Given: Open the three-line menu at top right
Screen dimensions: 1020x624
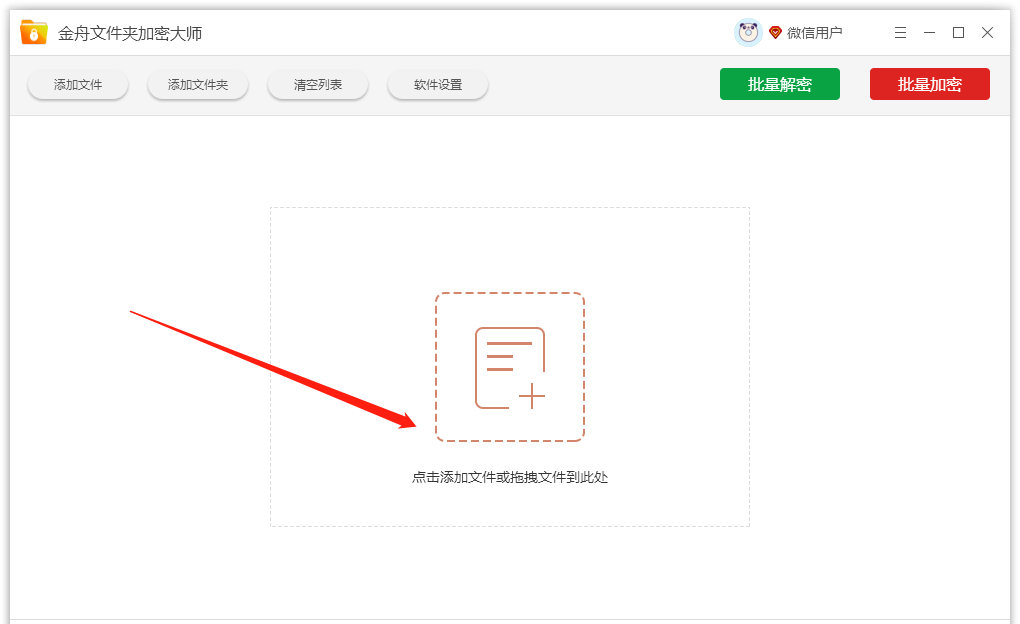Looking at the screenshot, I should tap(900, 32).
